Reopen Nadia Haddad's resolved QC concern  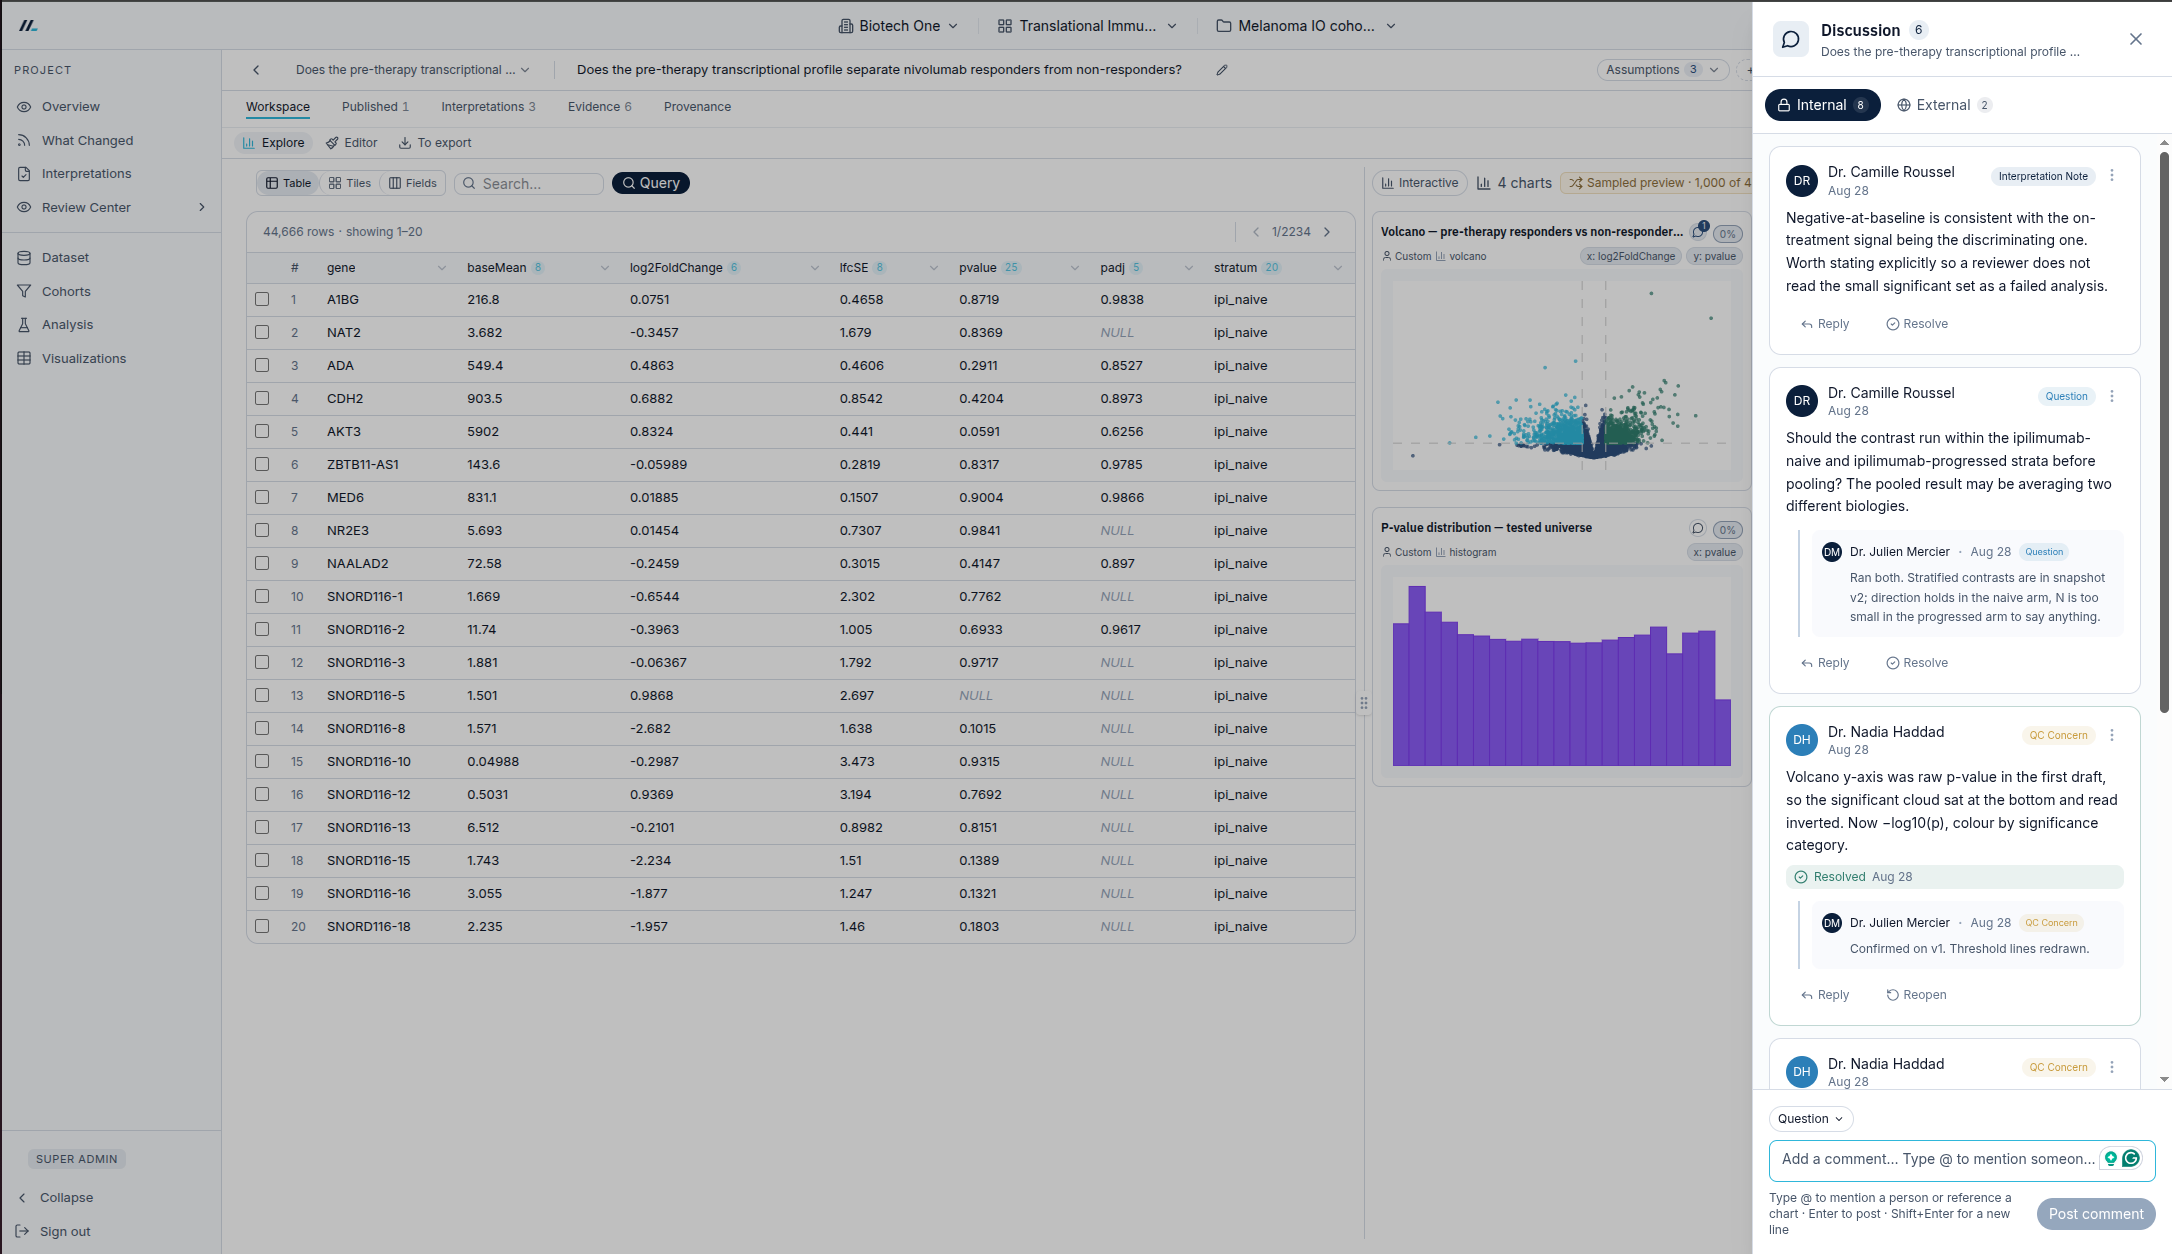tap(1915, 995)
